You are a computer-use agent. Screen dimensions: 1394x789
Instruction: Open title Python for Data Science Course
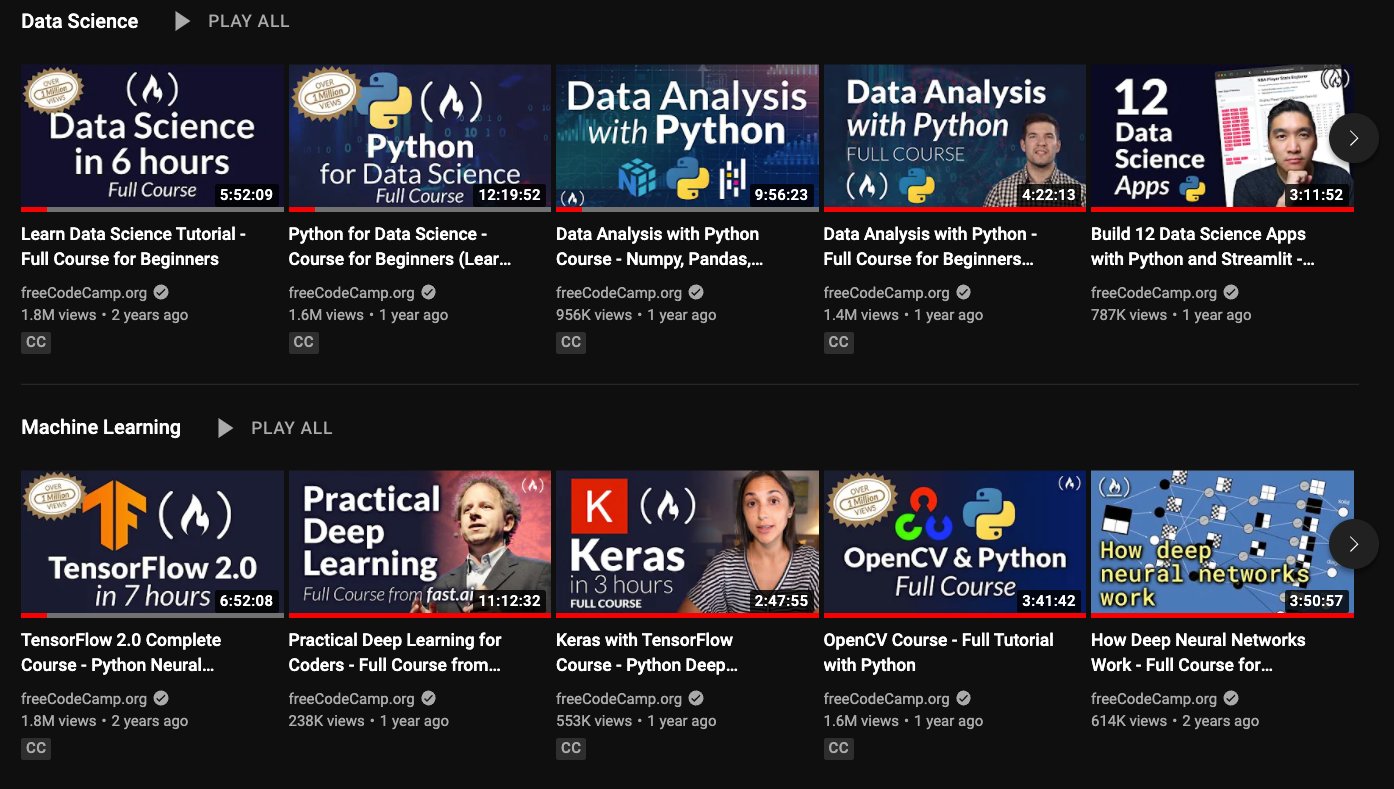(x=400, y=246)
